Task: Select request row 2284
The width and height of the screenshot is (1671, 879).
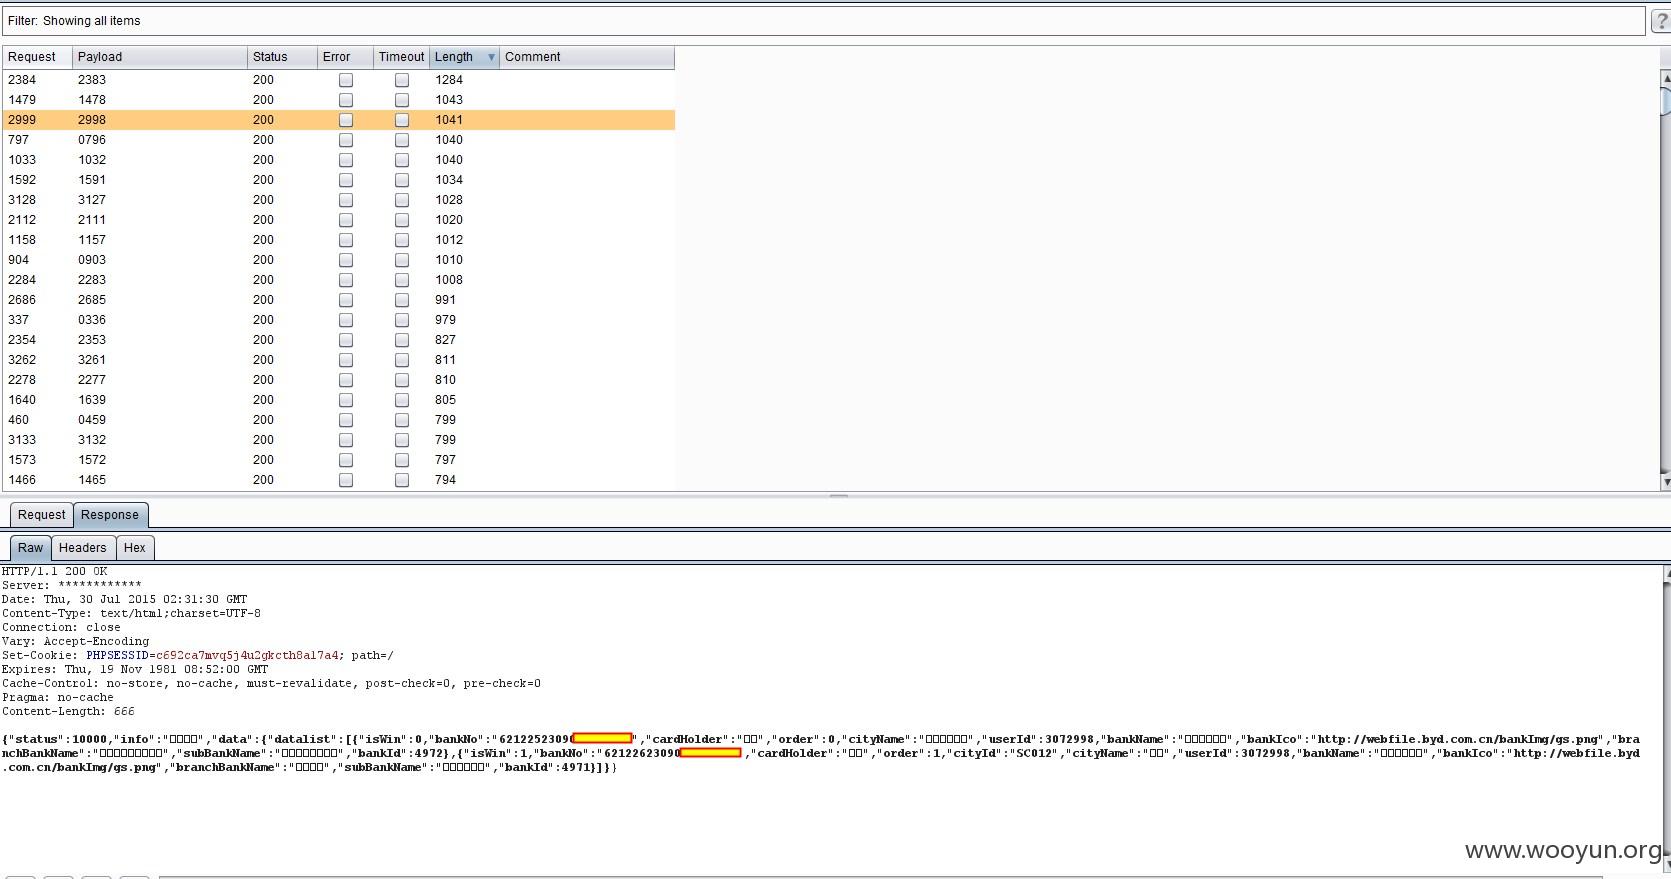Action: click(x=338, y=280)
